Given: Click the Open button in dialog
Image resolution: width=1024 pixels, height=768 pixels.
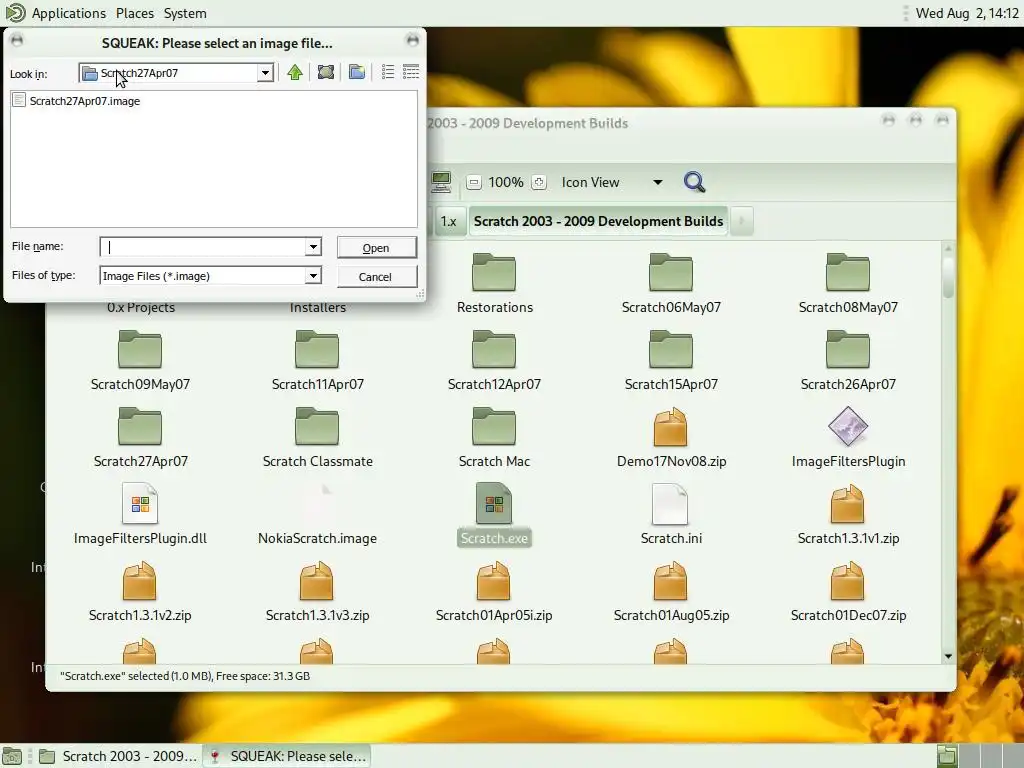Looking at the screenshot, I should [x=376, y=248].
